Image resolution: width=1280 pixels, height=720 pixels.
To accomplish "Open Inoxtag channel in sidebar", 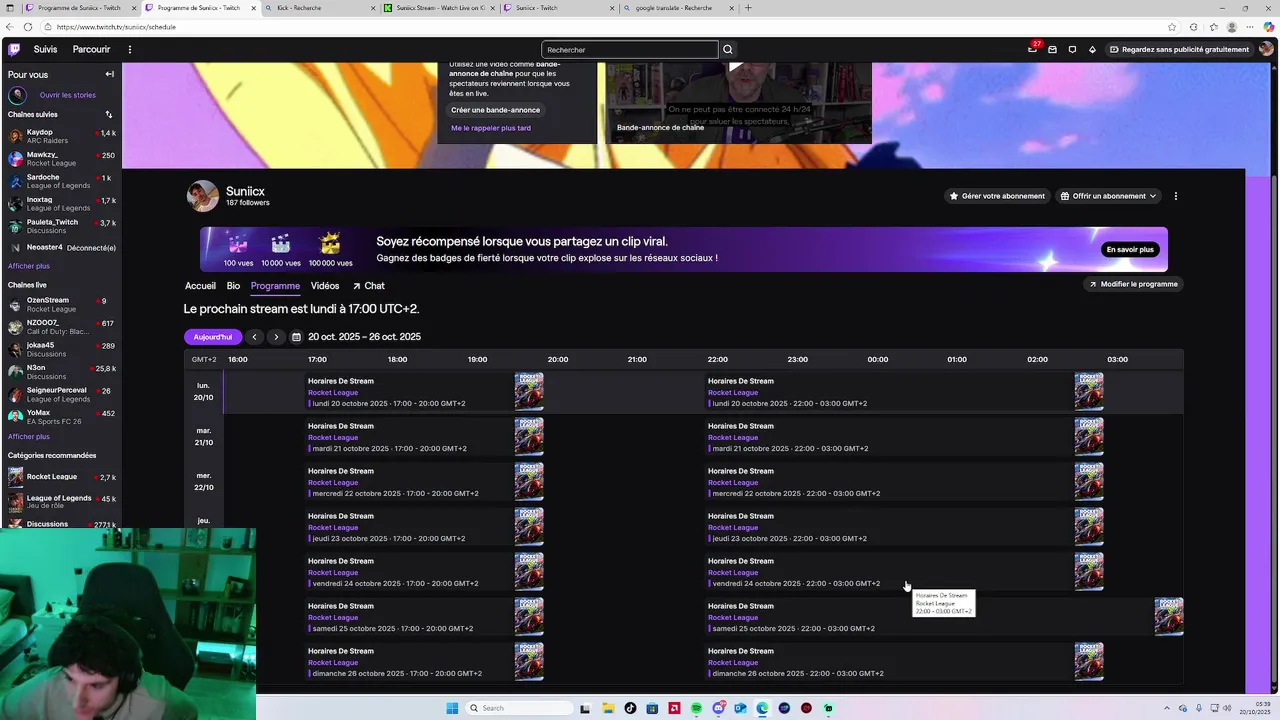I will tap(61, 204).
